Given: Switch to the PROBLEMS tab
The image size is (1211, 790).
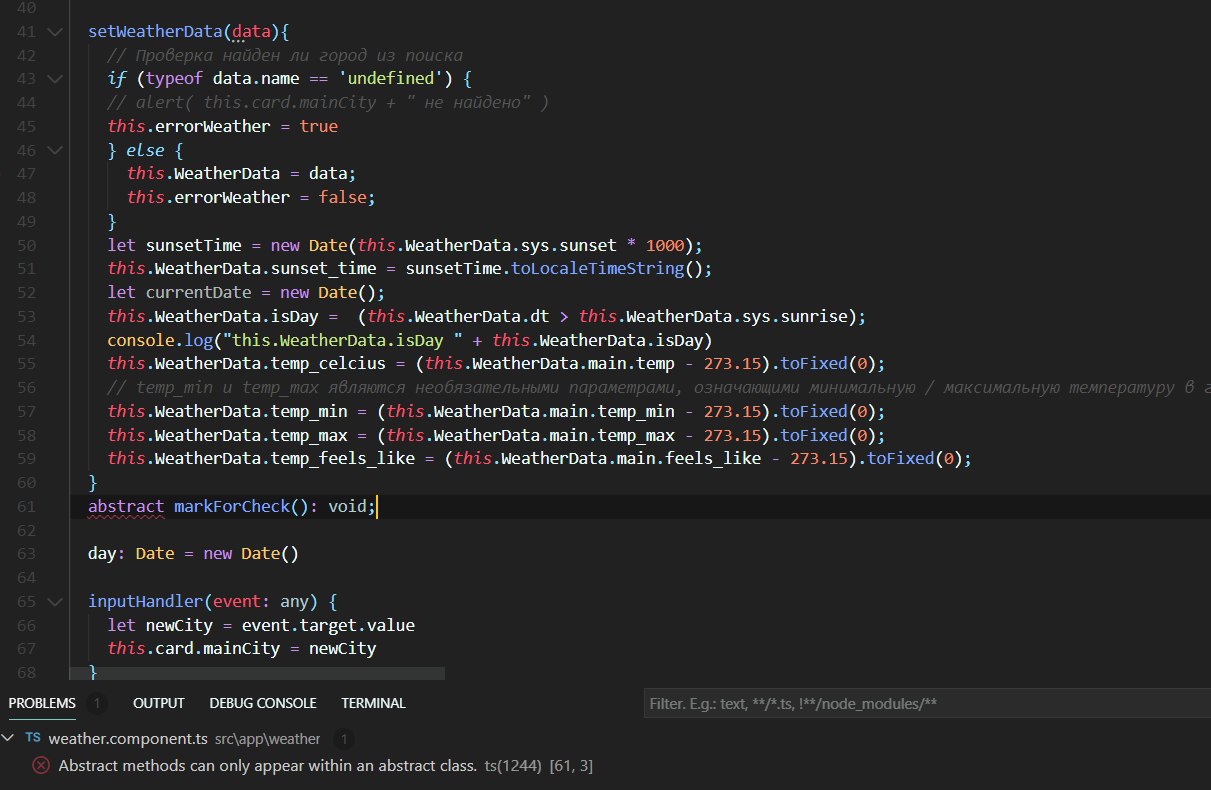Looking at the screenshot, I should click(42, 703).
